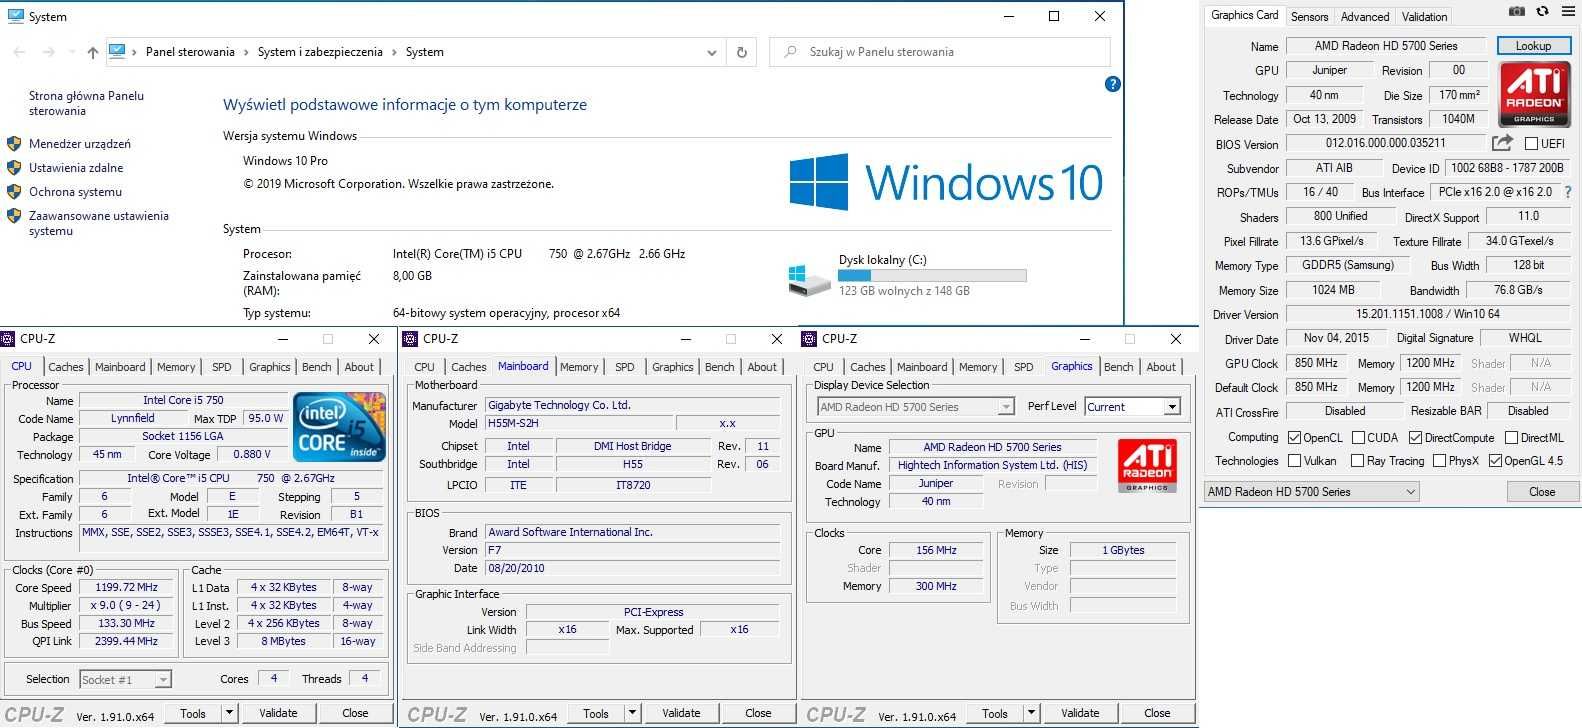Click the search magnifier icon in Panel sterowania
The width and height of the screenshot is (1582, 728).
791,52
